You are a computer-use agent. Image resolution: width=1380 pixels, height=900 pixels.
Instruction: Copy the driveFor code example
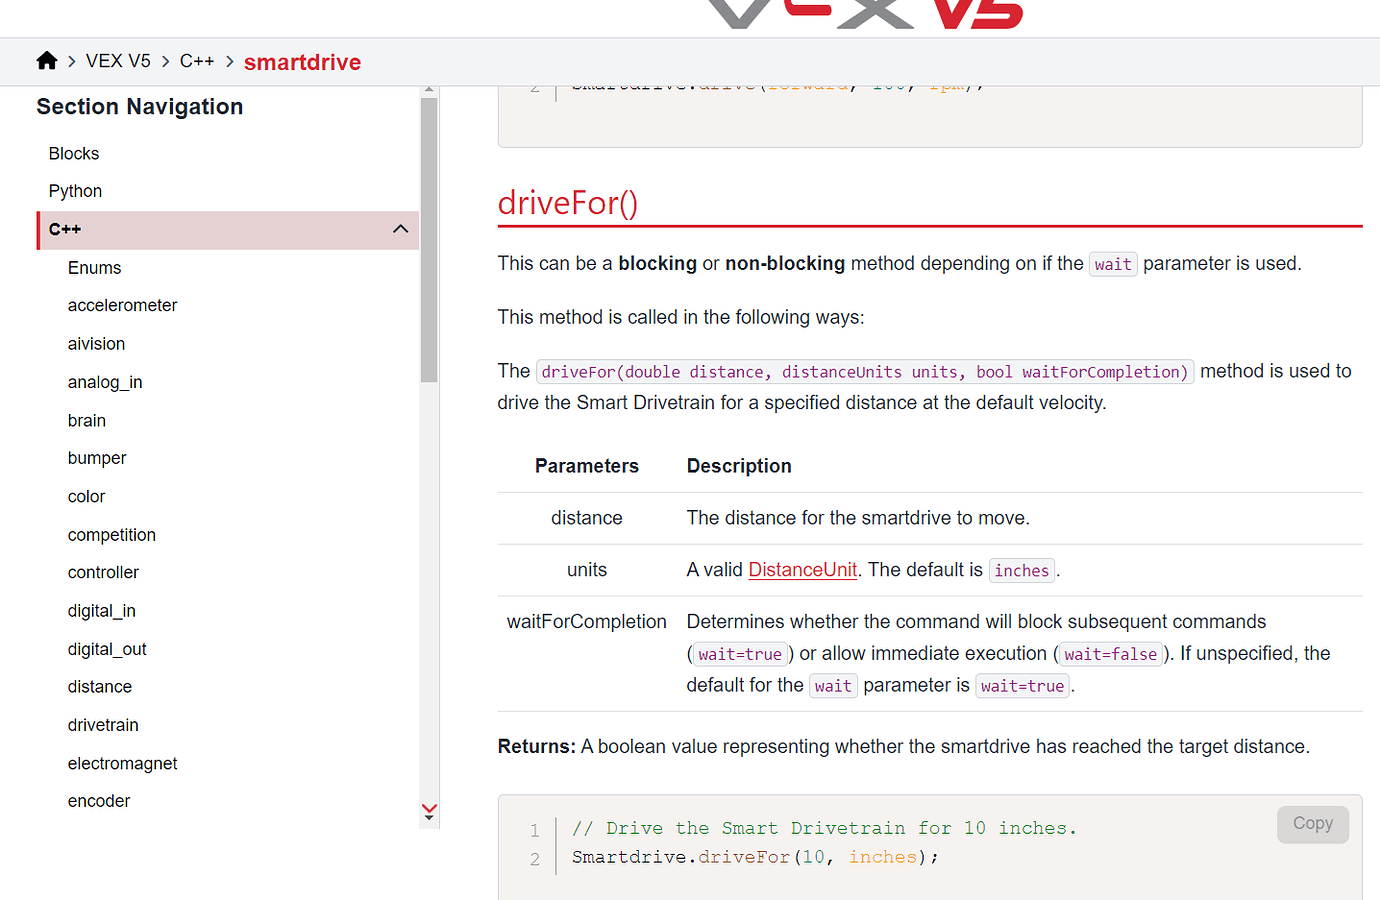[1312, 823]
